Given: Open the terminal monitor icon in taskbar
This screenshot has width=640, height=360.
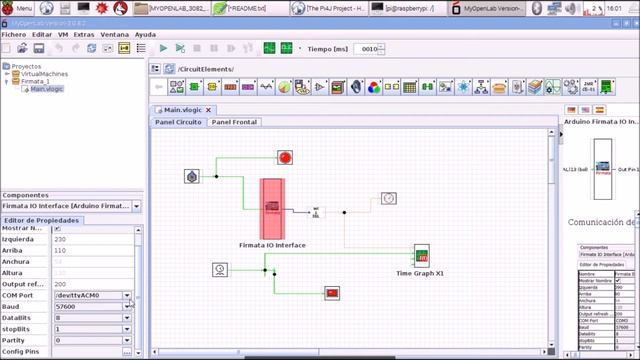Looking at the screenshot, I should click(x=83, y=8).
